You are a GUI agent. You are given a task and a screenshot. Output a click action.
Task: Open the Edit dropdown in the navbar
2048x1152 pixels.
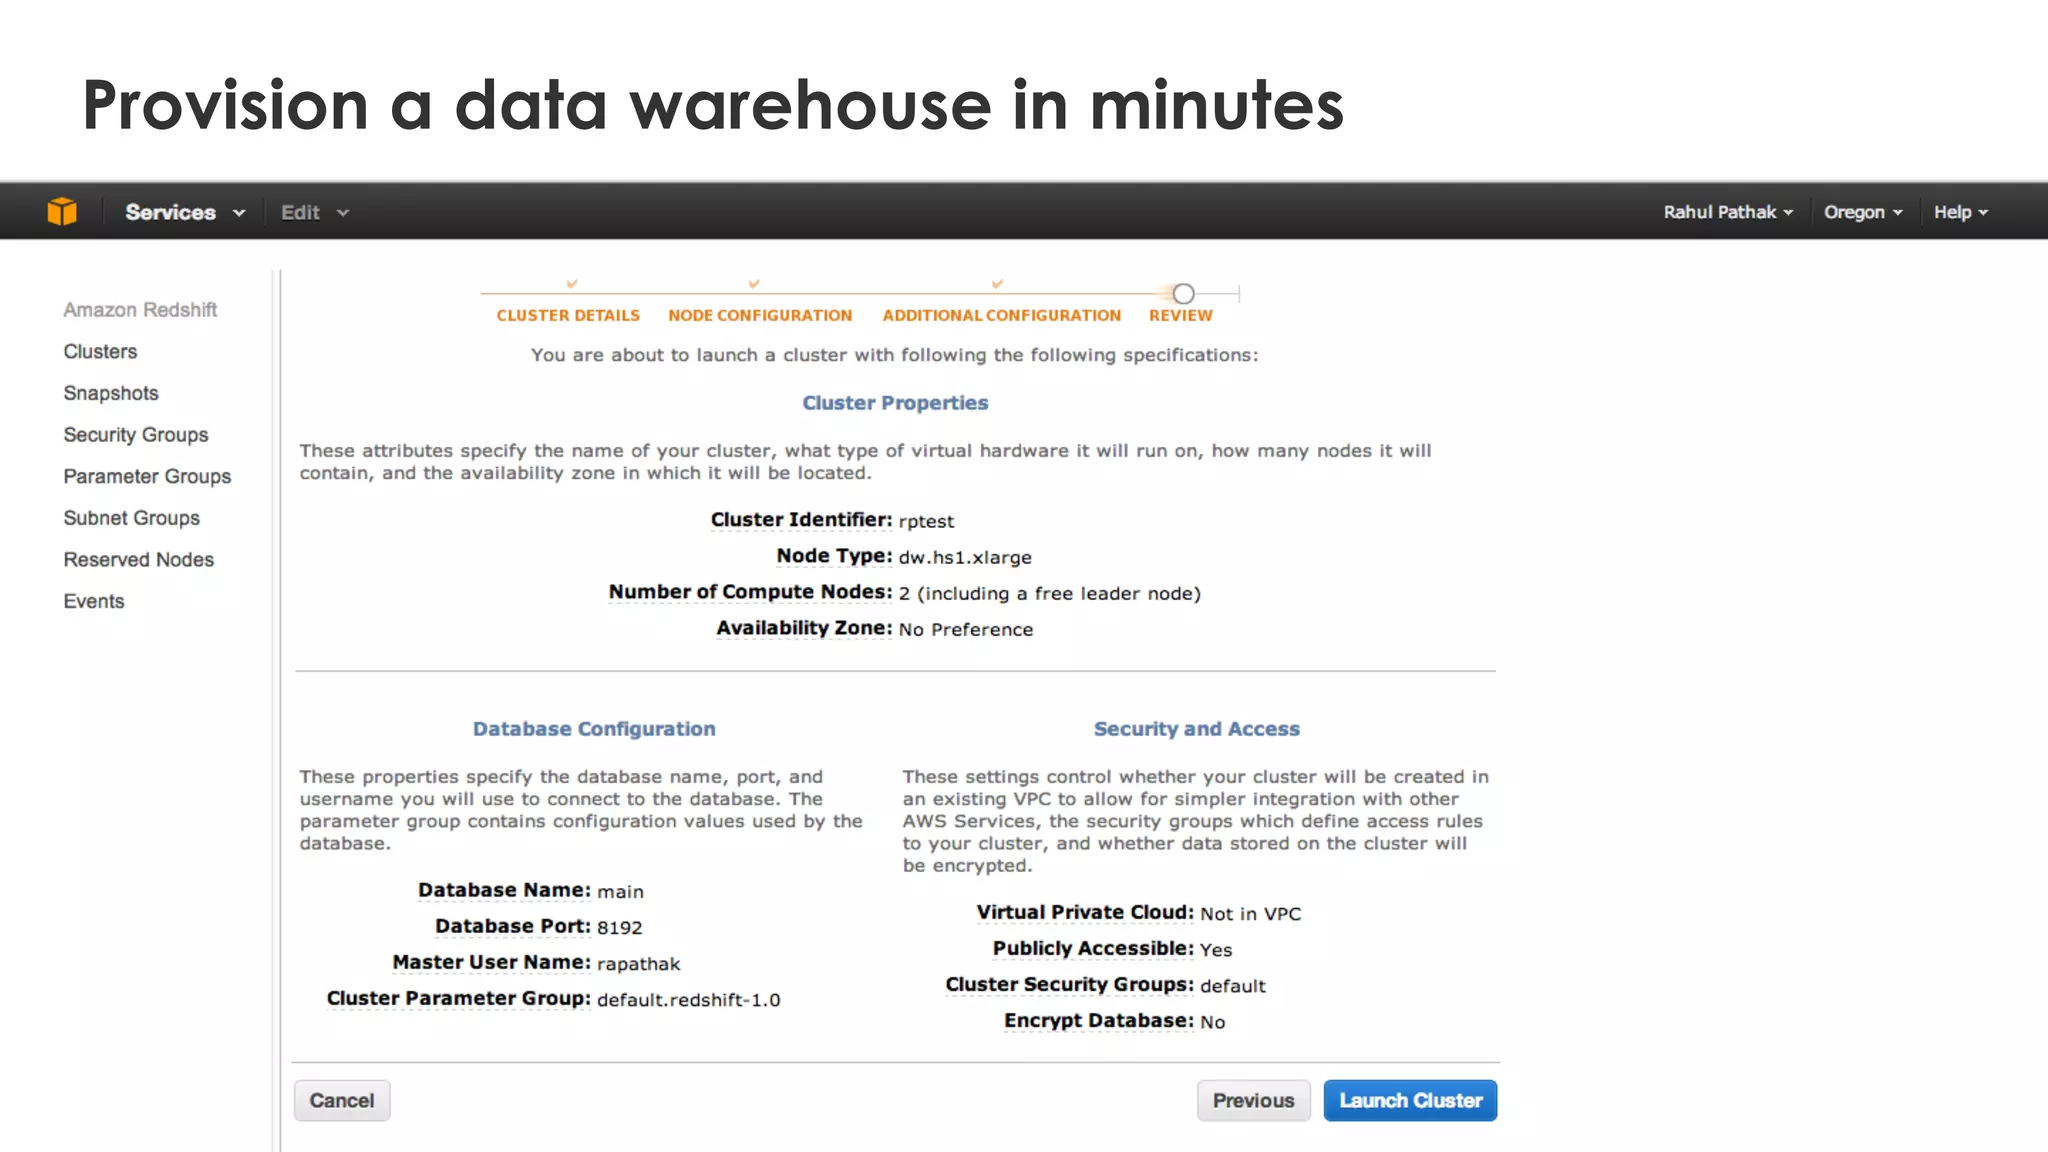point(315,212)
